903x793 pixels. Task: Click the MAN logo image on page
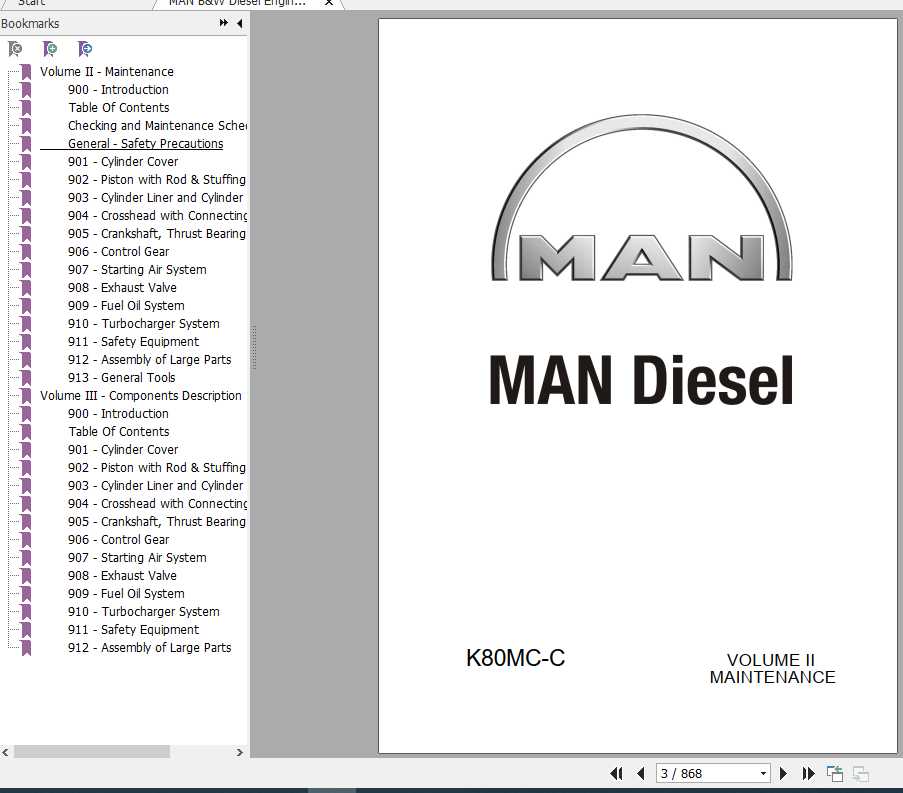[642, 198]
